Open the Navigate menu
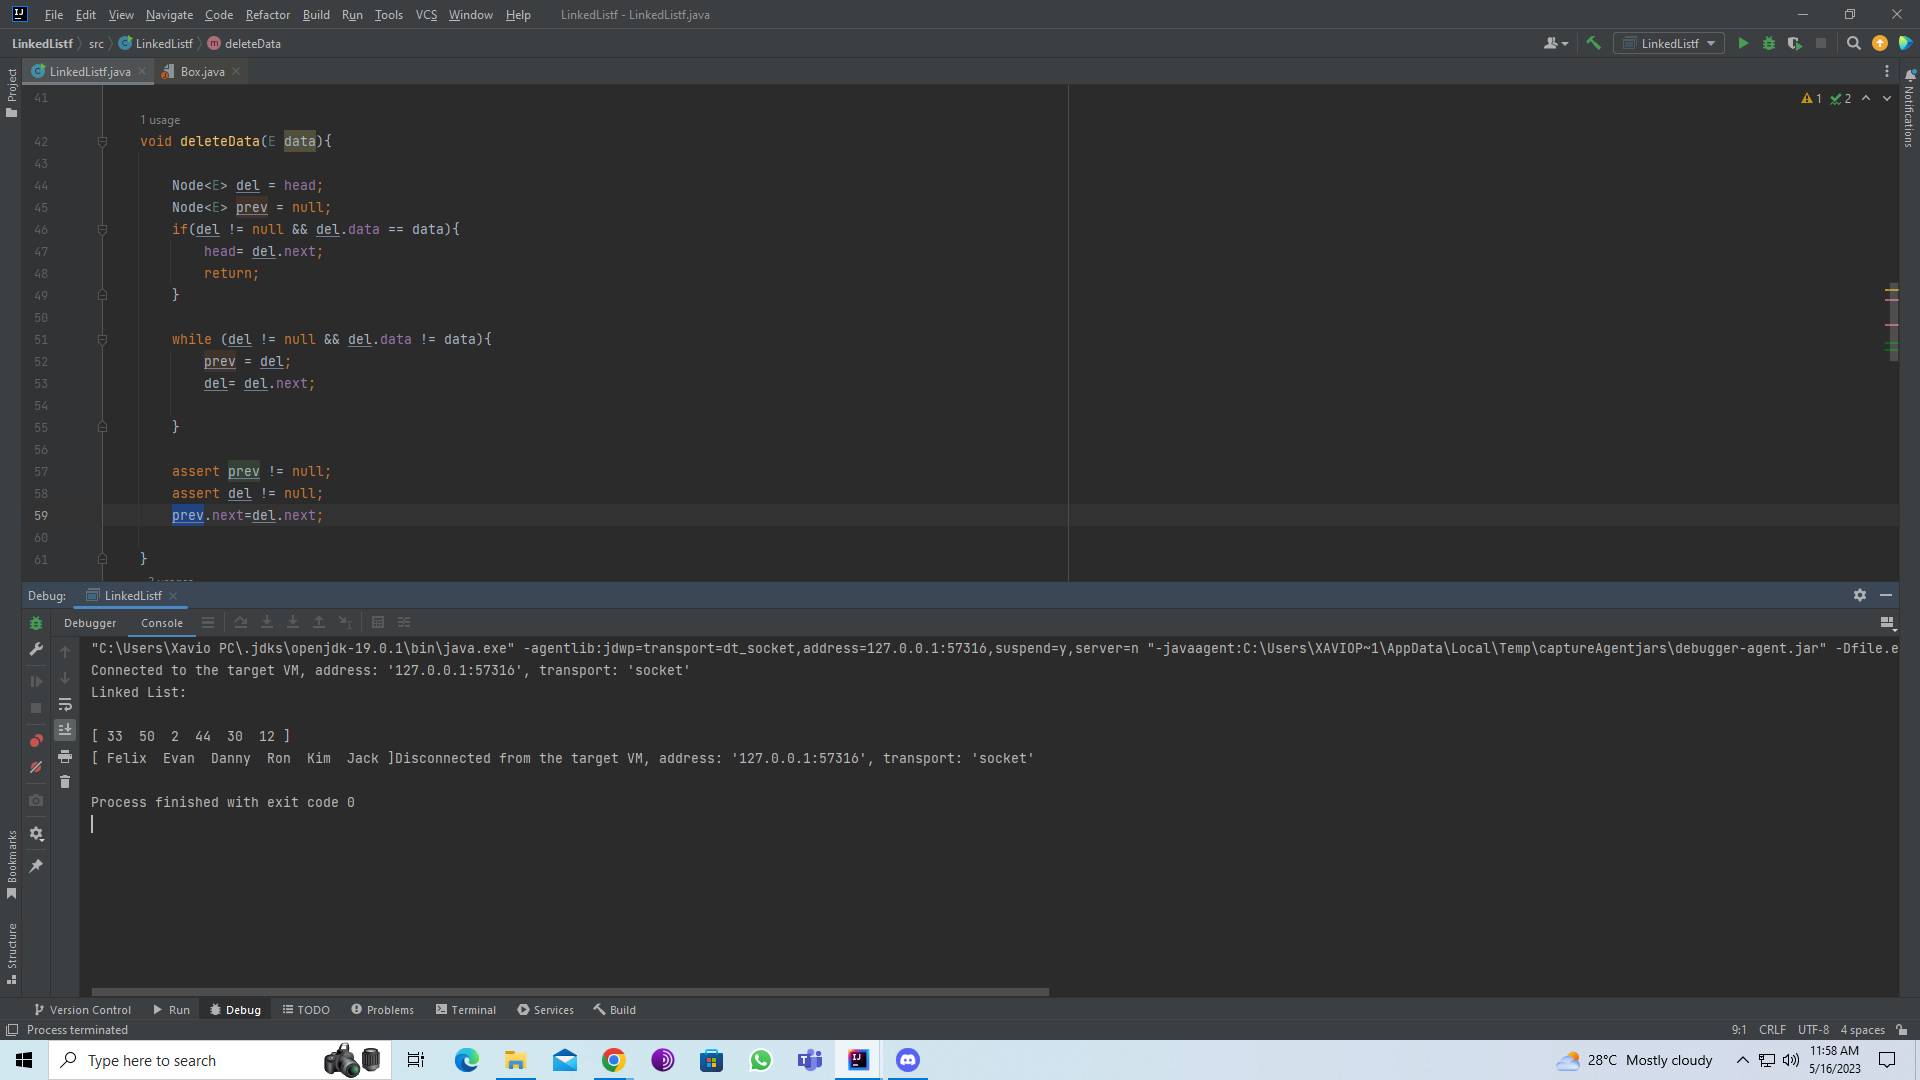 tap(169, 15)
